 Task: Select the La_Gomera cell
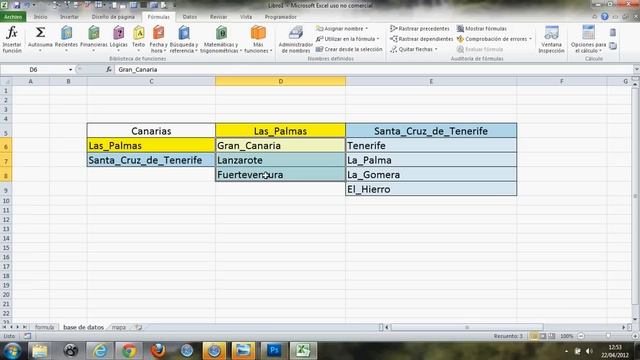click(x=431, y=175)
